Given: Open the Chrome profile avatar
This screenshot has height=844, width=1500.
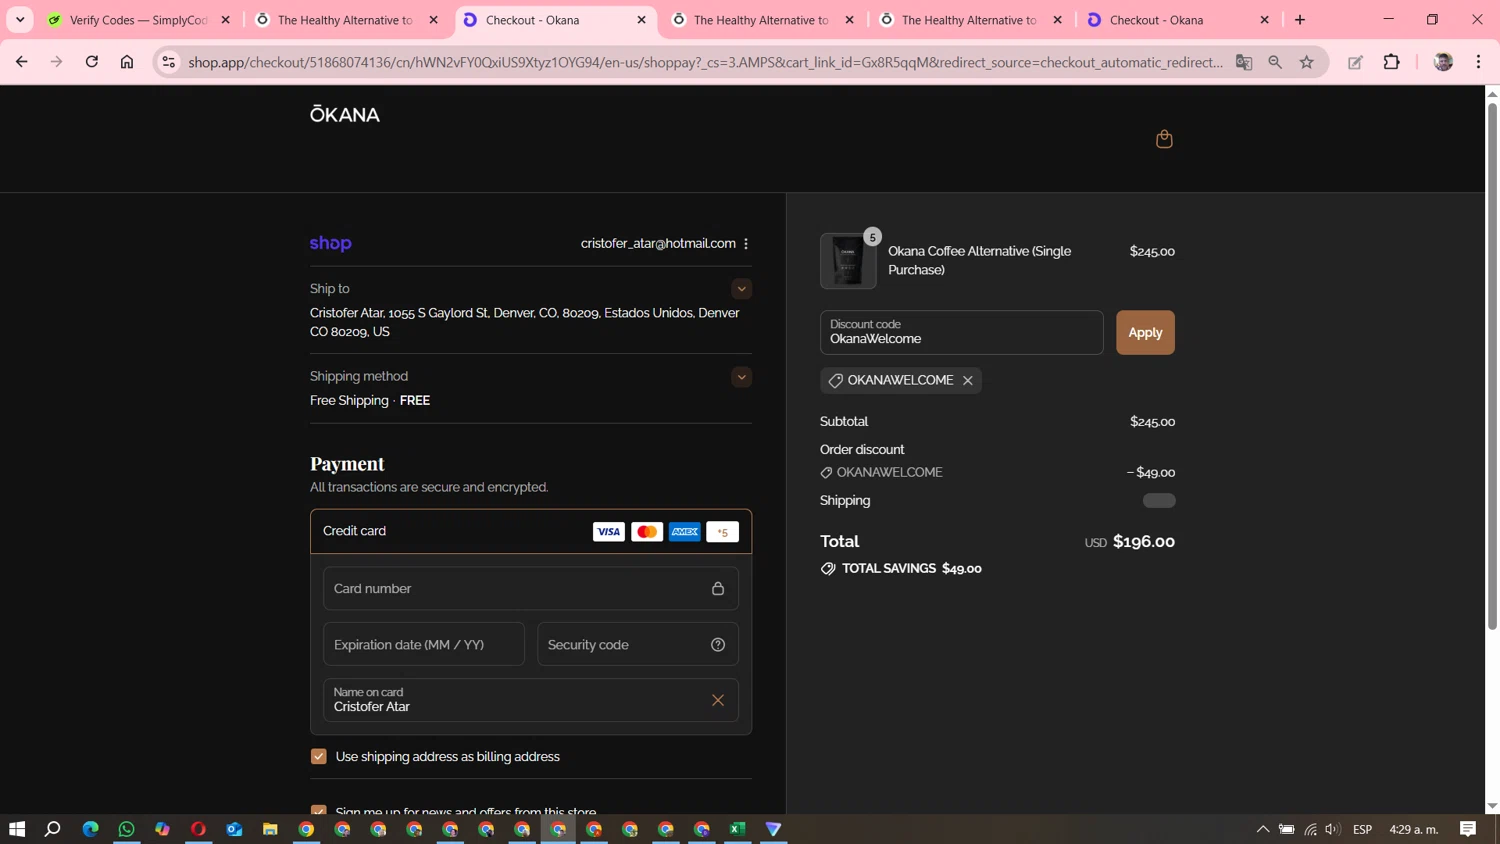Looking at the screenshot, I should [x=1443, y=62].
